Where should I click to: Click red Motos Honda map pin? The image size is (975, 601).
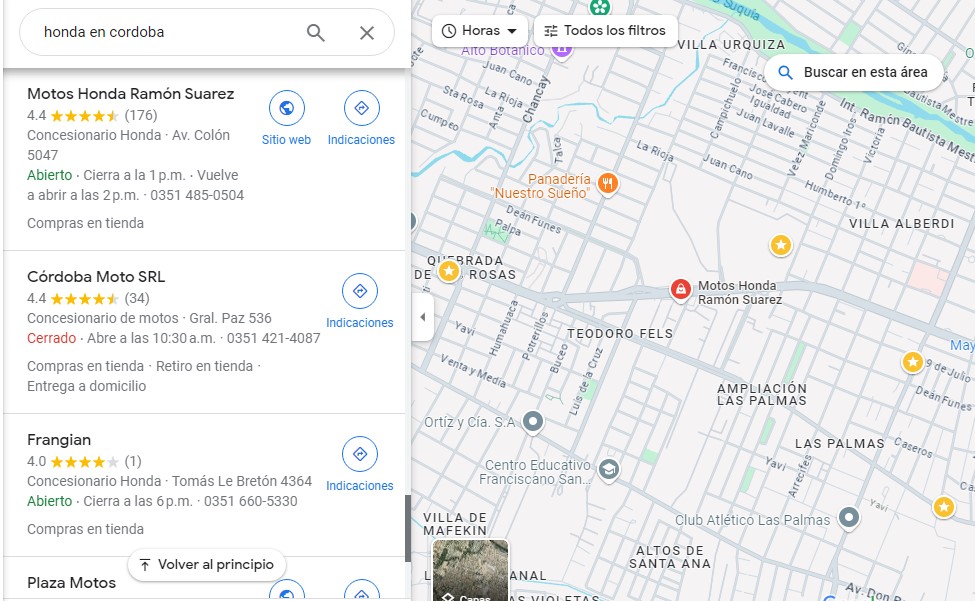click(x=680, y=290)
